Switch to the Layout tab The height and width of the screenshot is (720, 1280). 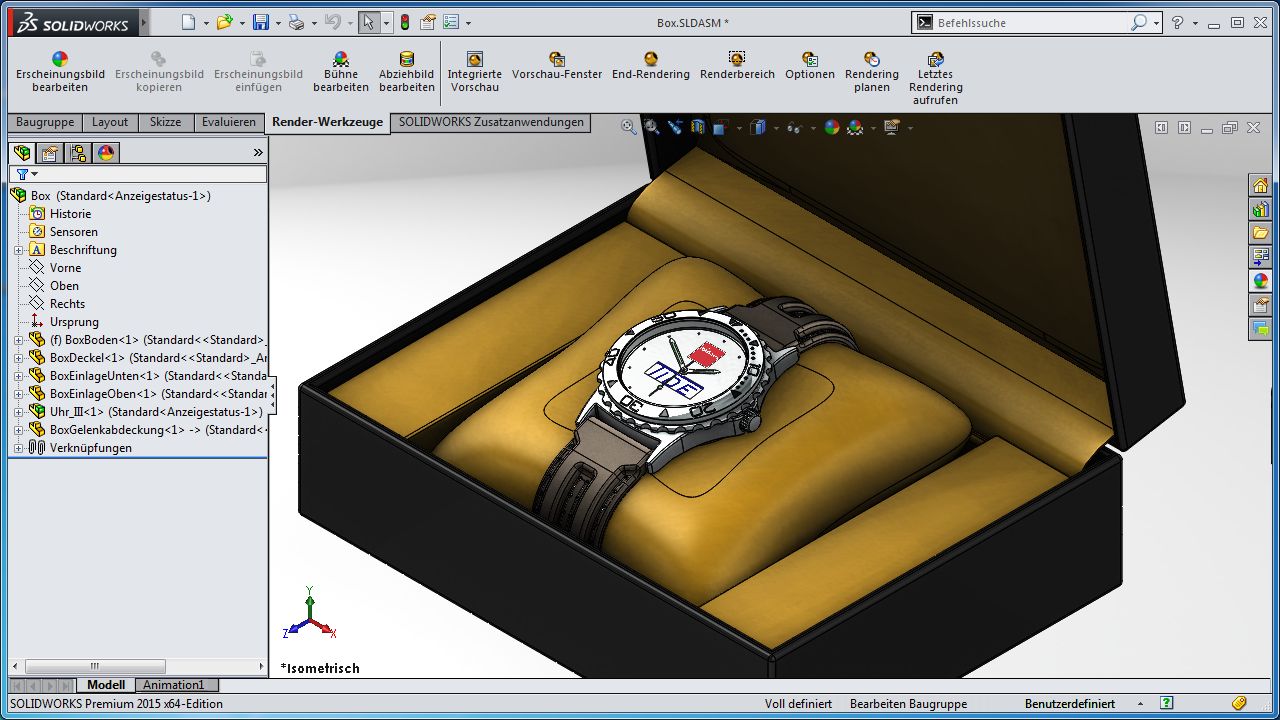(x=110, y=122)
